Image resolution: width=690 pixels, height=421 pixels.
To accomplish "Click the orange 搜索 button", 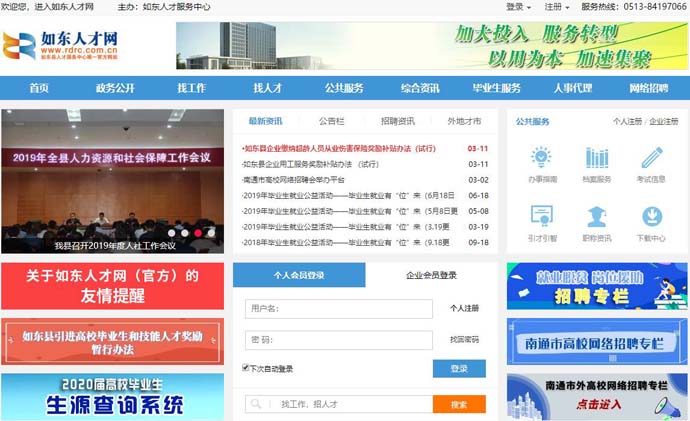I will 459,404.
